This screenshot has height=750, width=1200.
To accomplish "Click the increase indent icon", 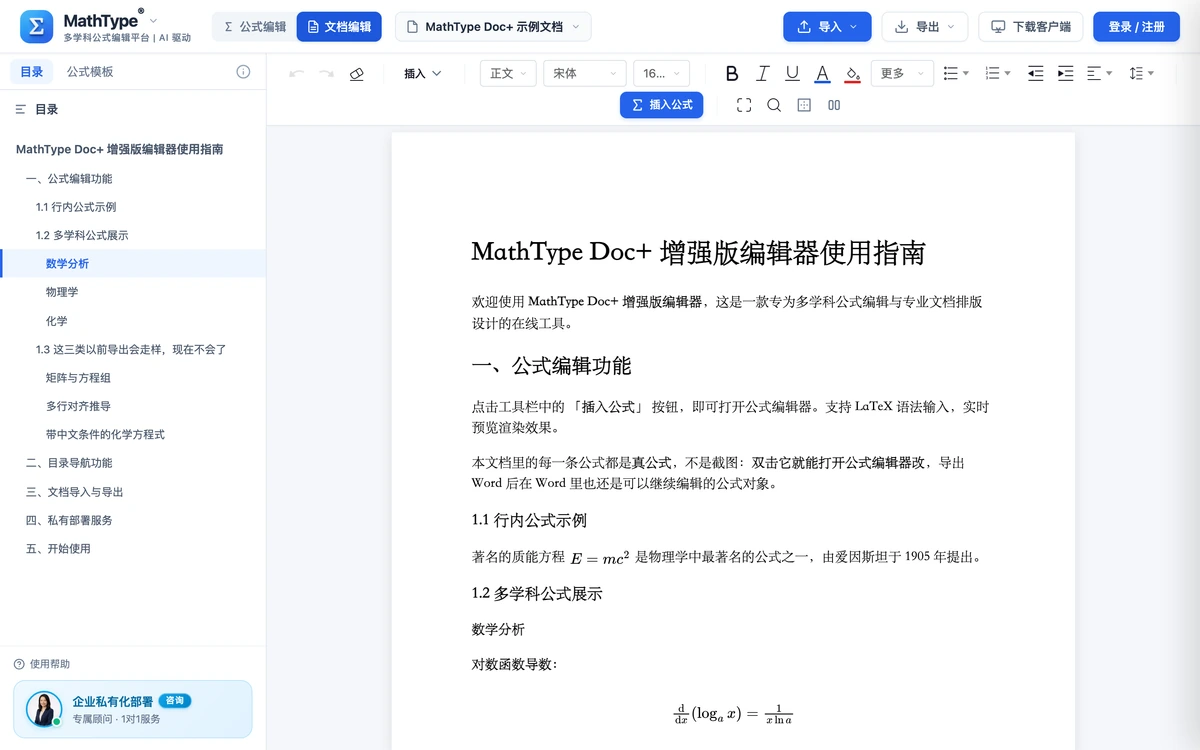I will (x=1065, y=74).
